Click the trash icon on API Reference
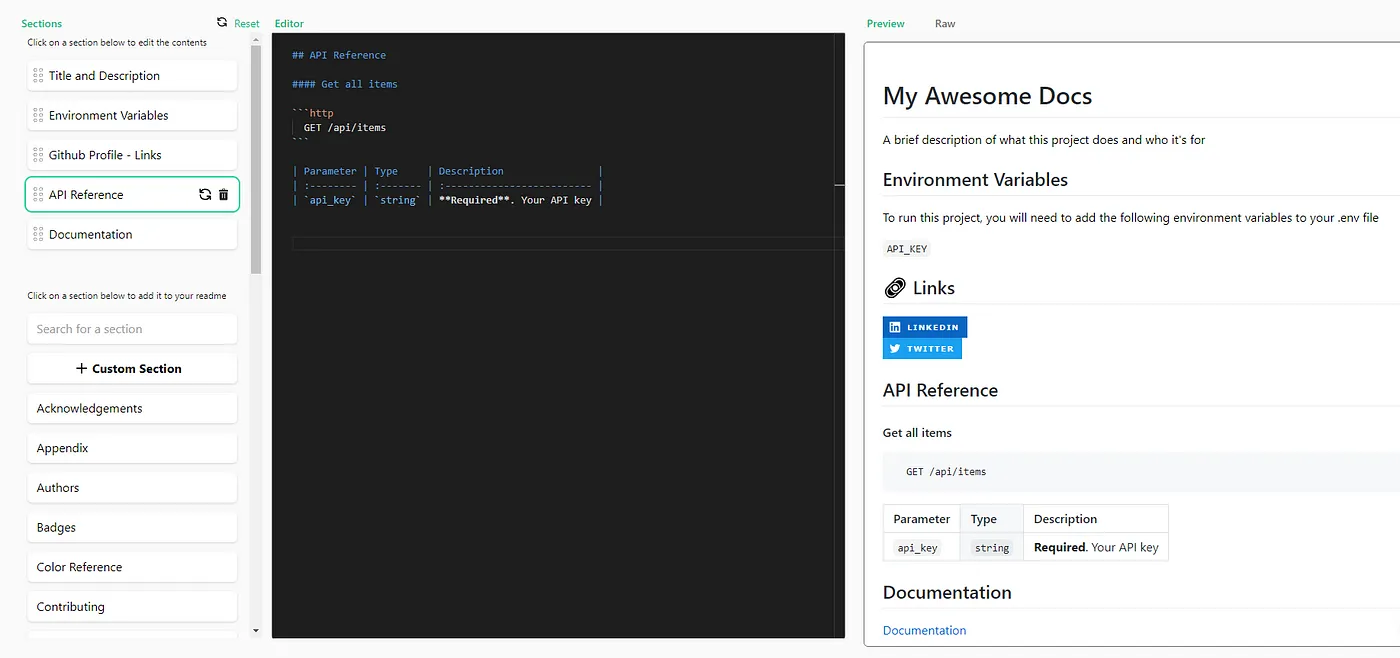Viewport: 1400px width, 658px height. [x=223, y=195]
